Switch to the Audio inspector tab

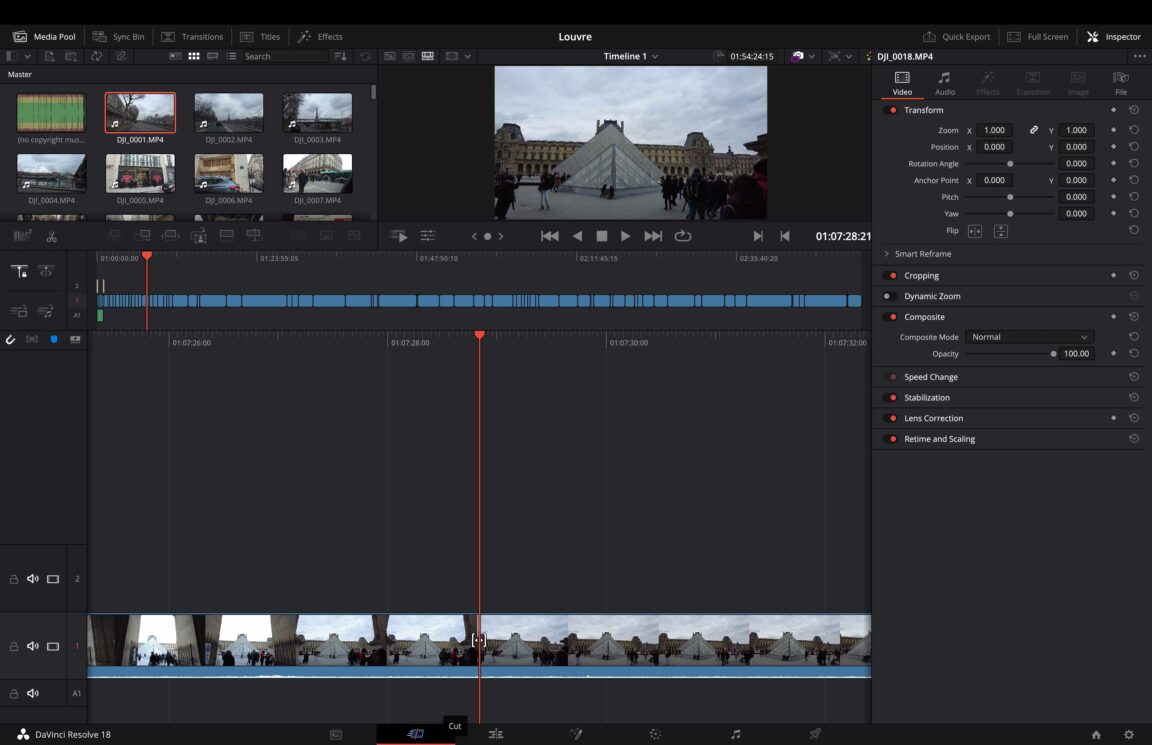coord(944,82)
